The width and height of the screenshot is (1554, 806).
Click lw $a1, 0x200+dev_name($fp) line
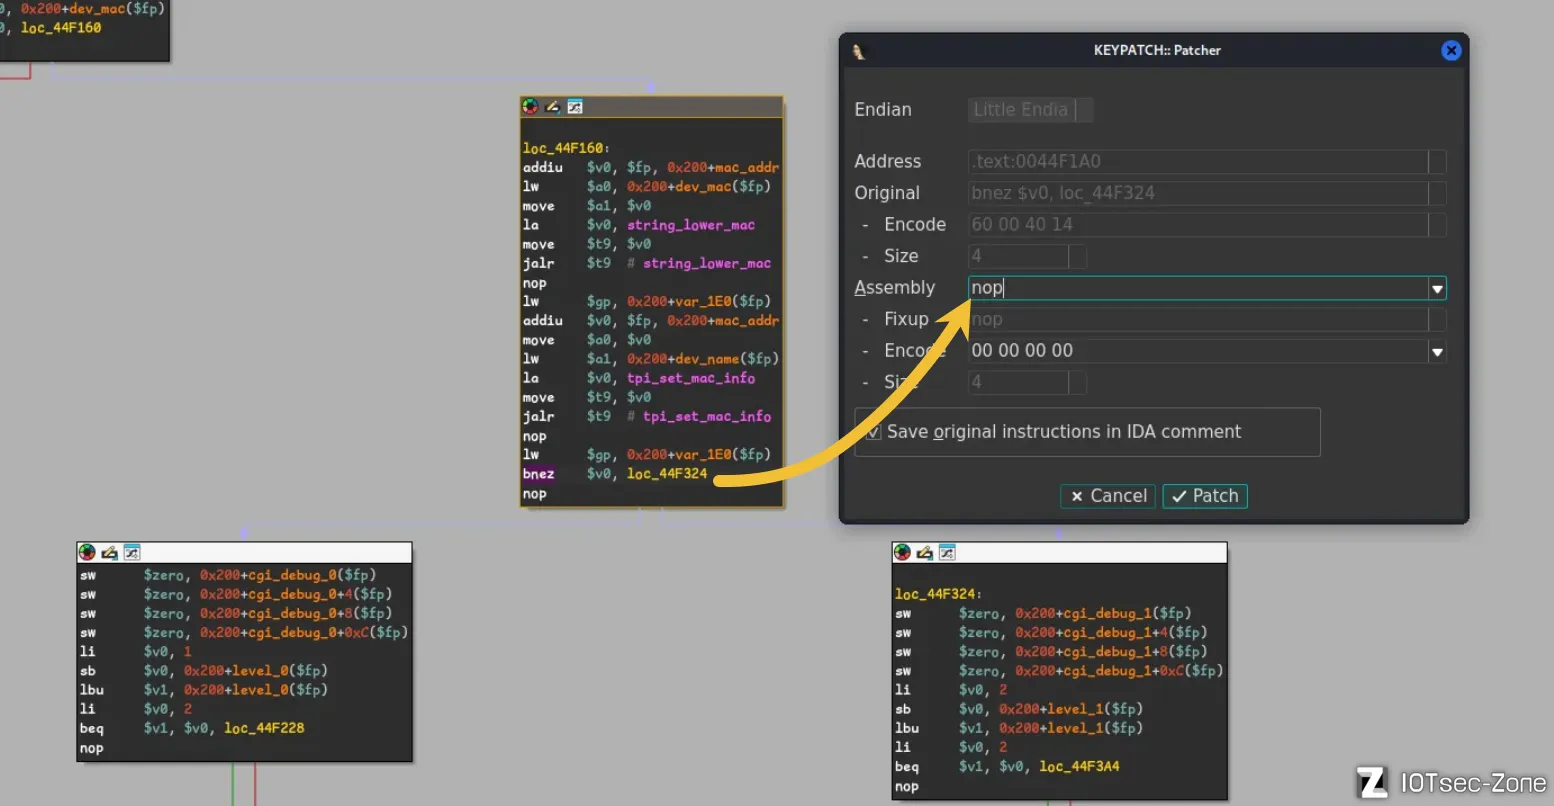(651, 359)
